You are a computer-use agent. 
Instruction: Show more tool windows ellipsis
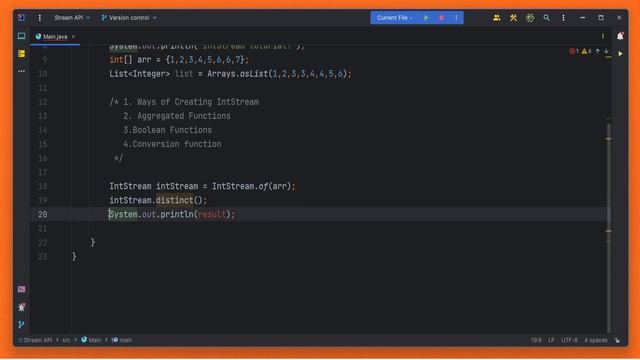[x=21, y=71]
